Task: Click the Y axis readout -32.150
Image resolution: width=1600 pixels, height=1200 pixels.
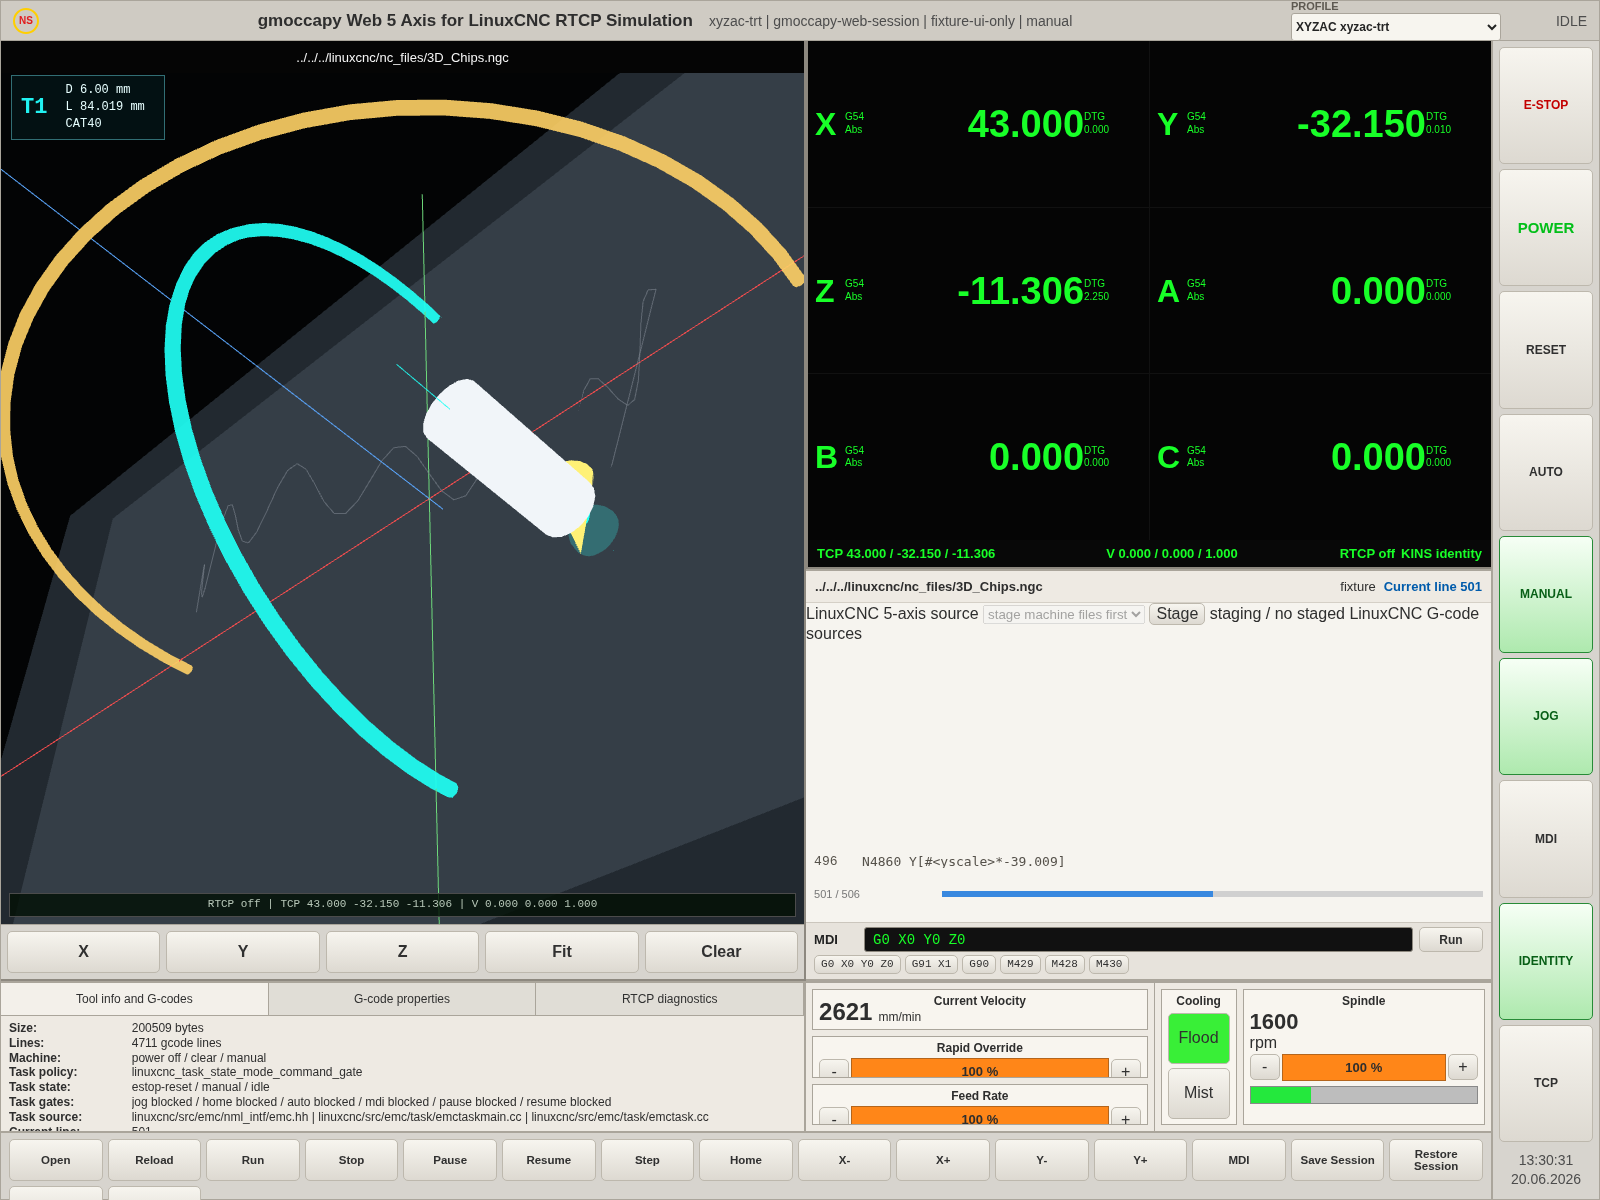Action: (1361, 124)
